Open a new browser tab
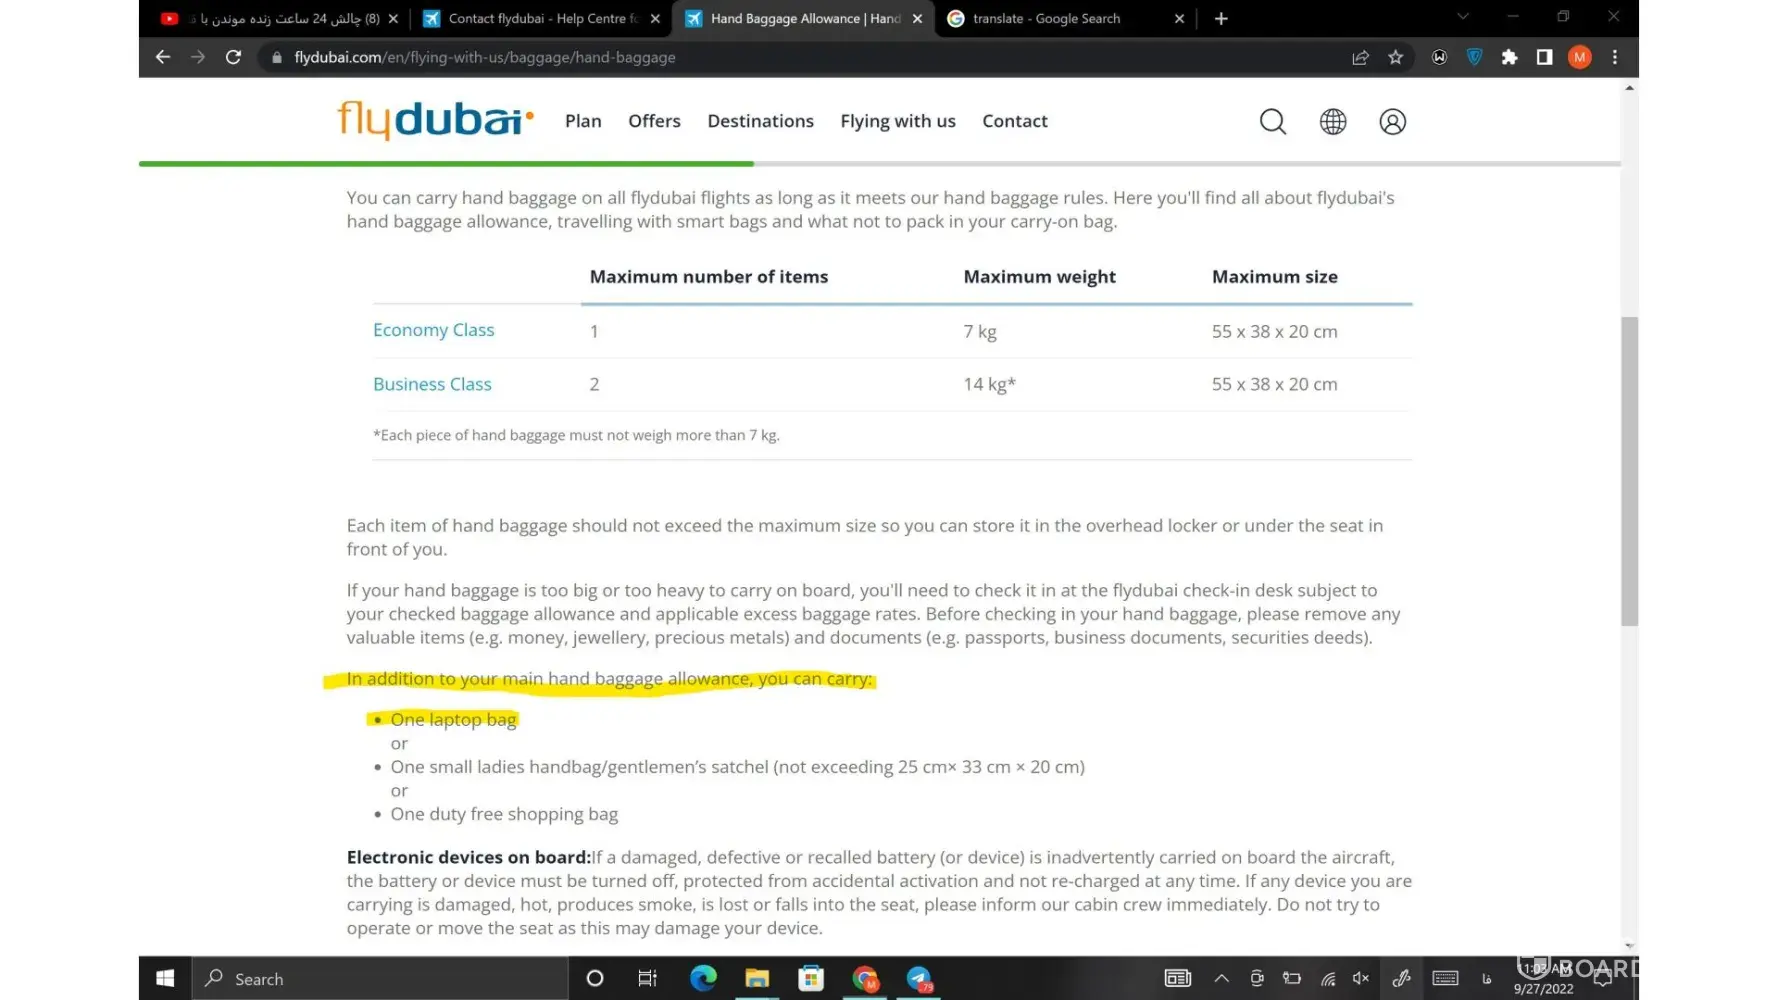Viewport: 1778px width, 1000px height. coord(1221,18)
